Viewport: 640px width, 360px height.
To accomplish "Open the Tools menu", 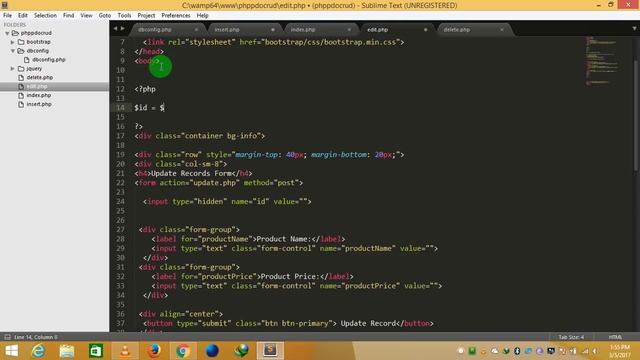I will [124, 16].
